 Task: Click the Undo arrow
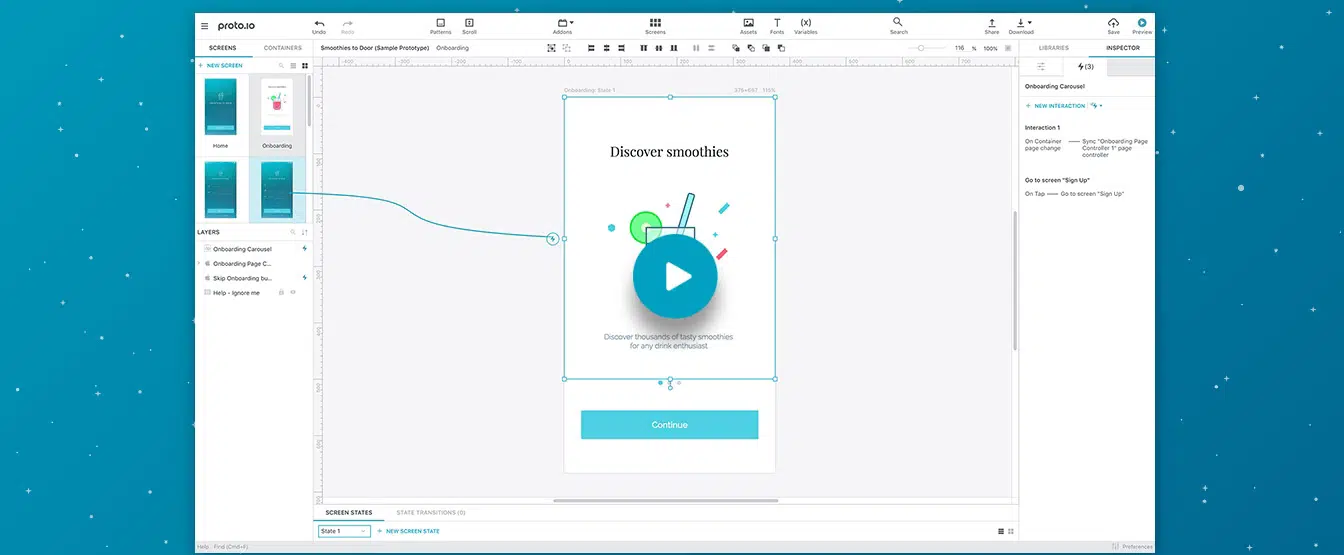(319, 23)
